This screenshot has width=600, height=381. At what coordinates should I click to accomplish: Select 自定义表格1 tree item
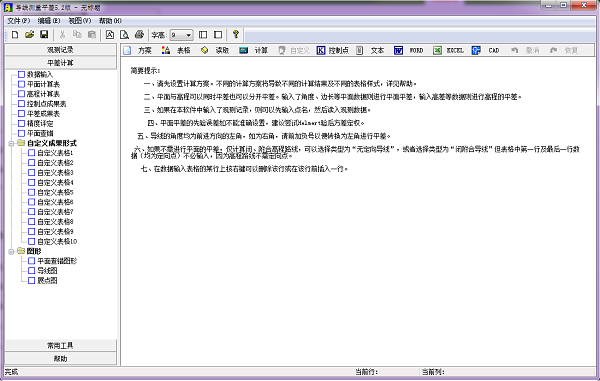(55, 153)
